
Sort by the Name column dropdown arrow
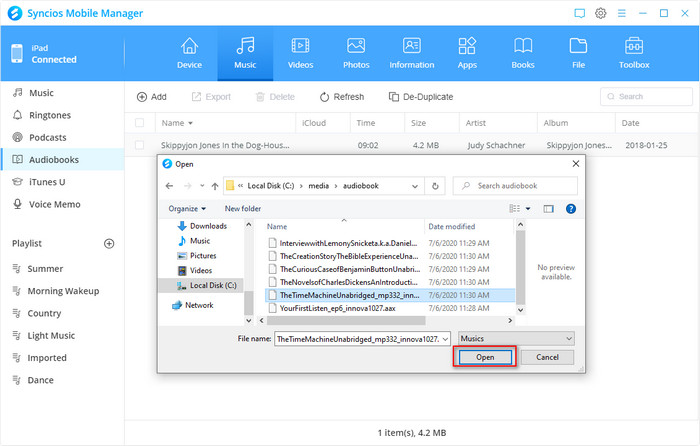(x=191, y=123)
